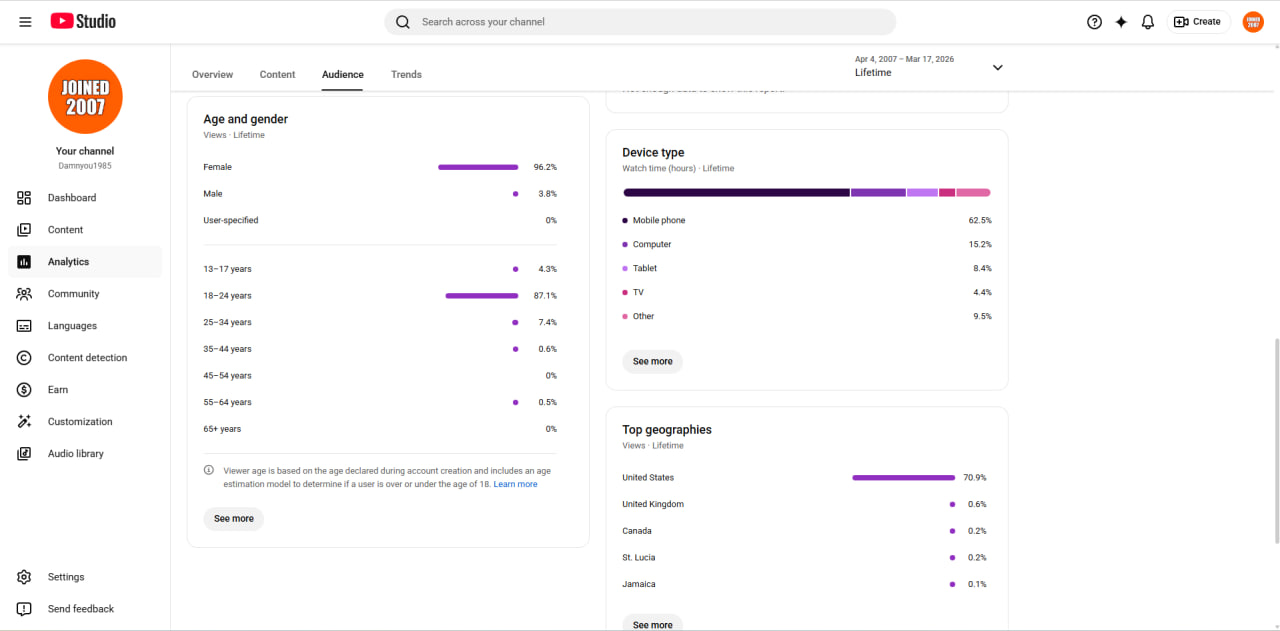
Task: Follow the Learn more link
Action: coord(515,485)
